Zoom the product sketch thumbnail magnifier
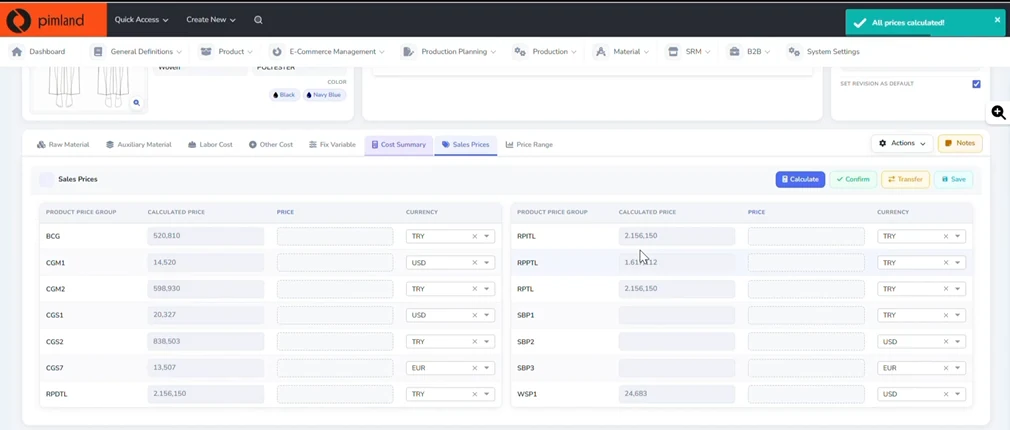The width and height of the screenshot is (1010, 430). [x=136, y=103]
